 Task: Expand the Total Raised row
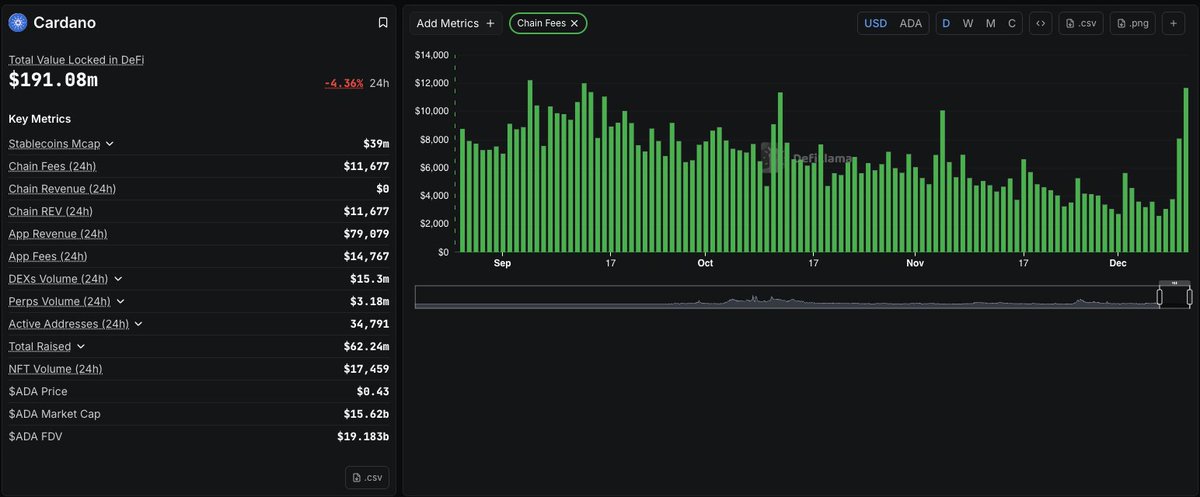(80, 346)
